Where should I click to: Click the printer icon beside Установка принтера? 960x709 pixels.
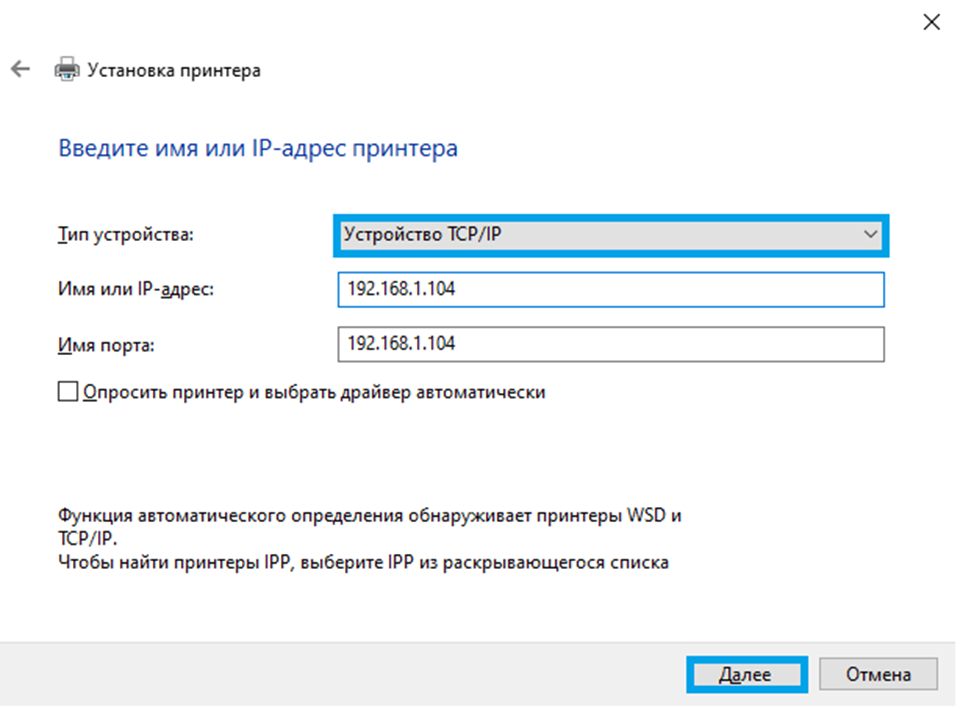(x=67, y=70)
